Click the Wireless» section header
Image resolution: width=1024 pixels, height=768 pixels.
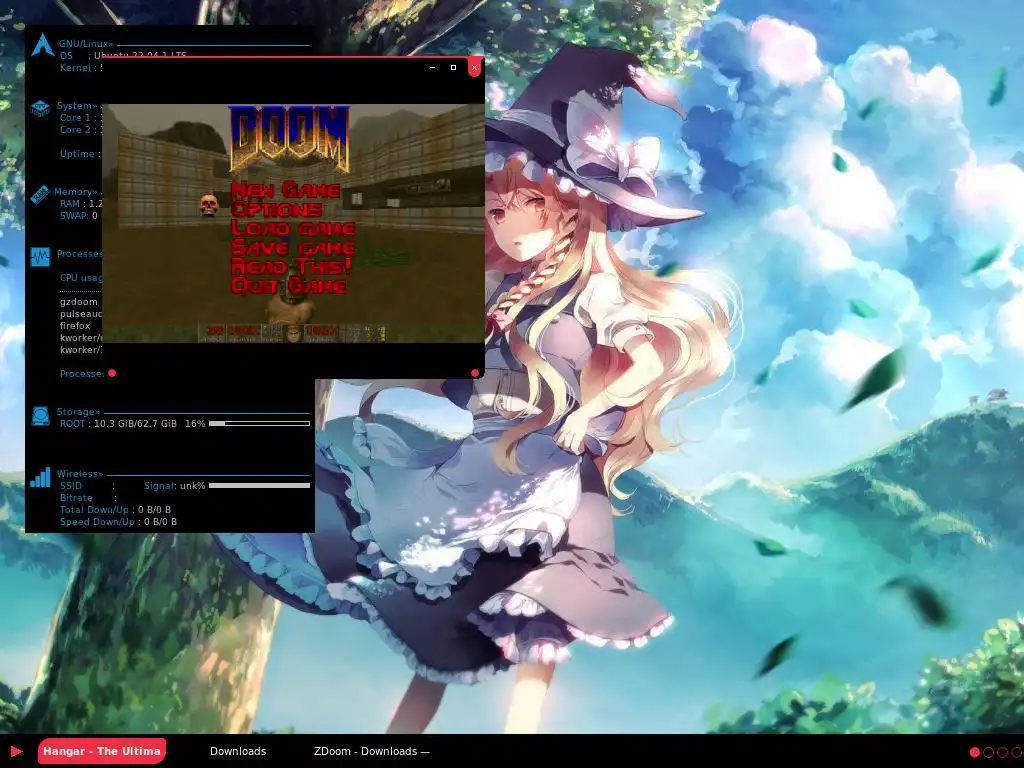click(x=80, y=473)
